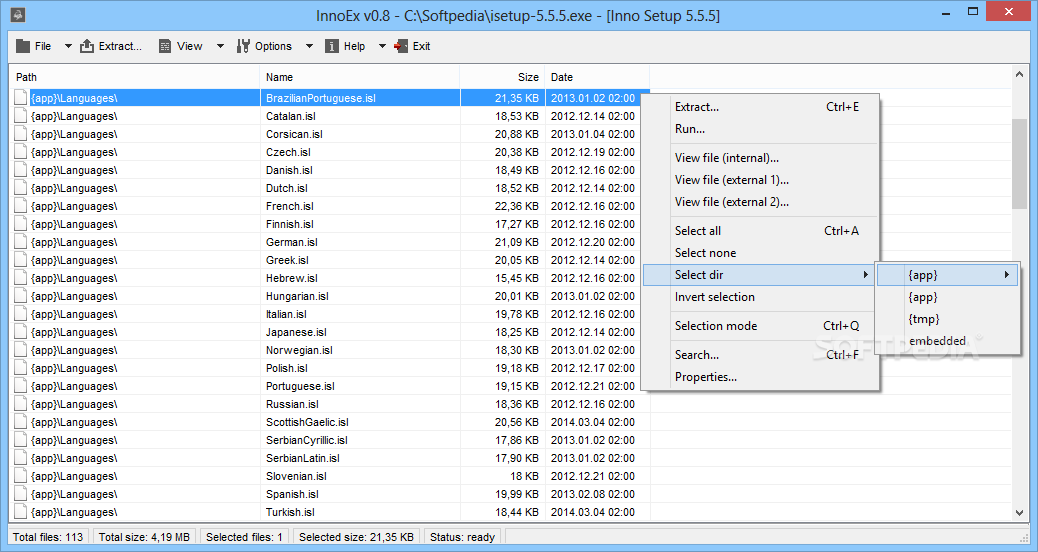Viewport: 1038px width, 552px height.
Task: Click the Extract toolbar icon
Action: pyautogui.click(x=87, y=46)
